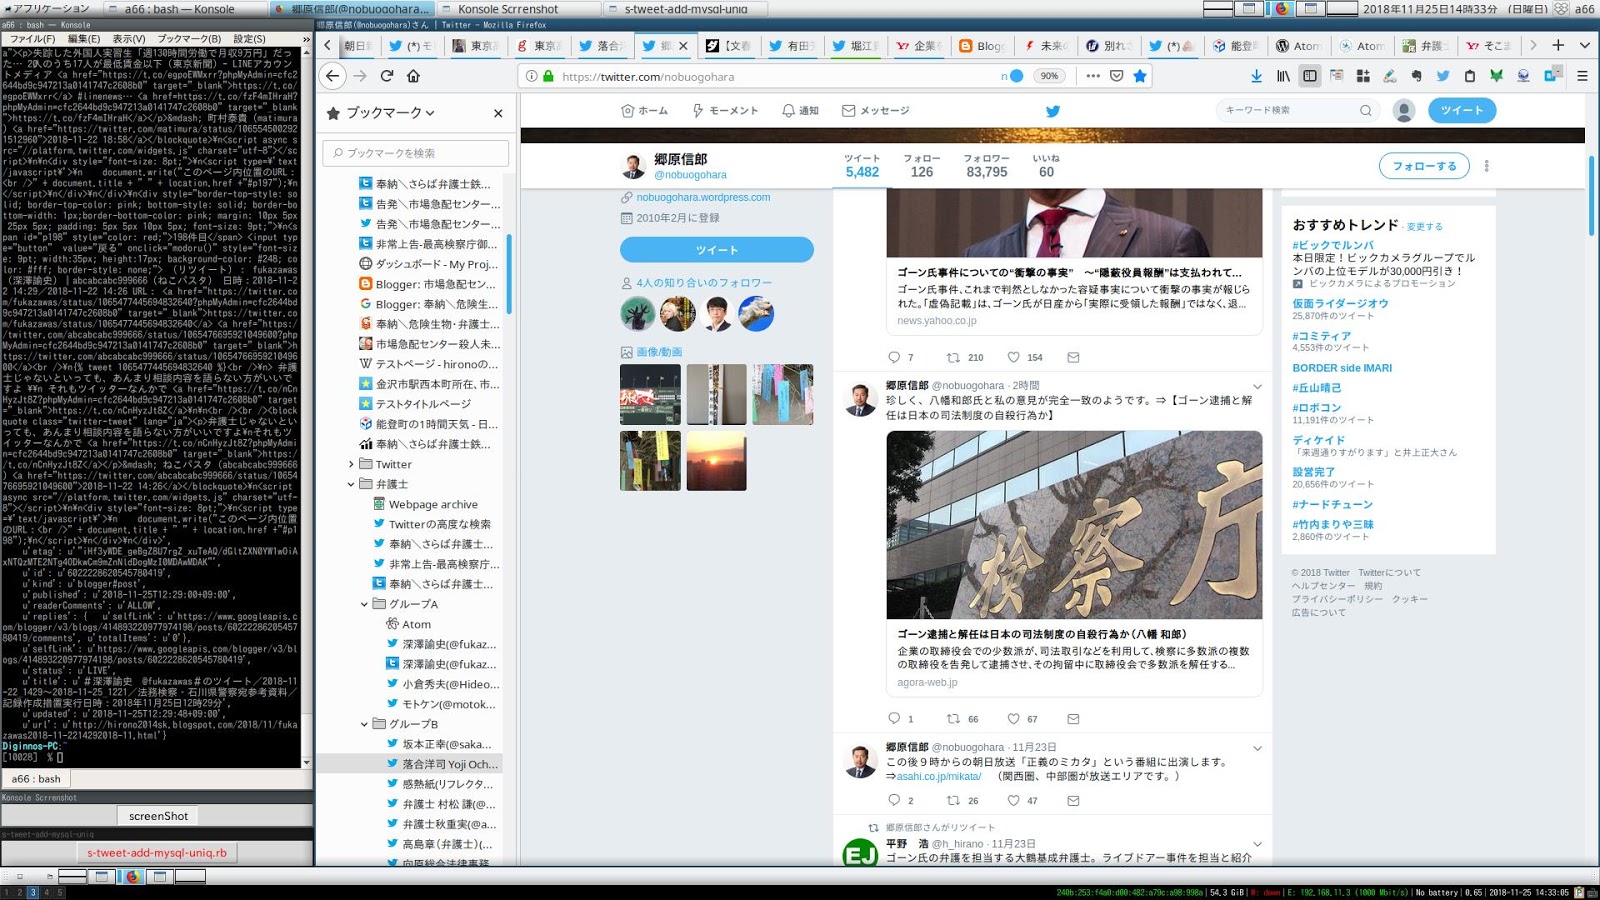Open 2時間 tweet options chevron
The image size is (1600, 900).
click(1257, 386)
